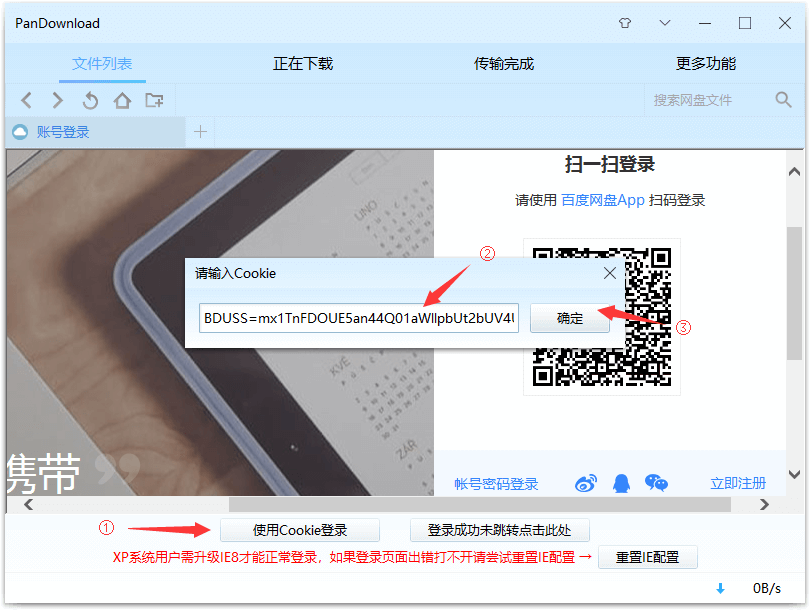Select the QQ login icon
The image size is (810, 610).
(x=621, y=483)
